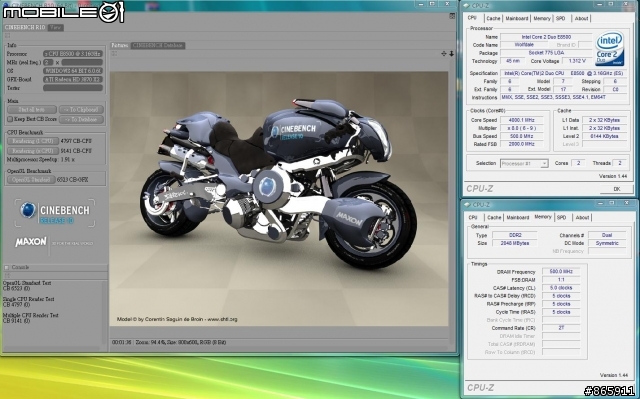
Task: Click the layout grip icon at Cinebench top right
Action: click(x=452, y=16)
